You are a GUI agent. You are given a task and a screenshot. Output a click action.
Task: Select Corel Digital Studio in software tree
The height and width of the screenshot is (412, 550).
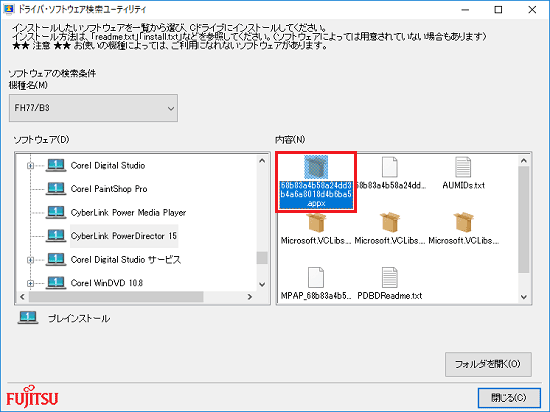(108, 166)
